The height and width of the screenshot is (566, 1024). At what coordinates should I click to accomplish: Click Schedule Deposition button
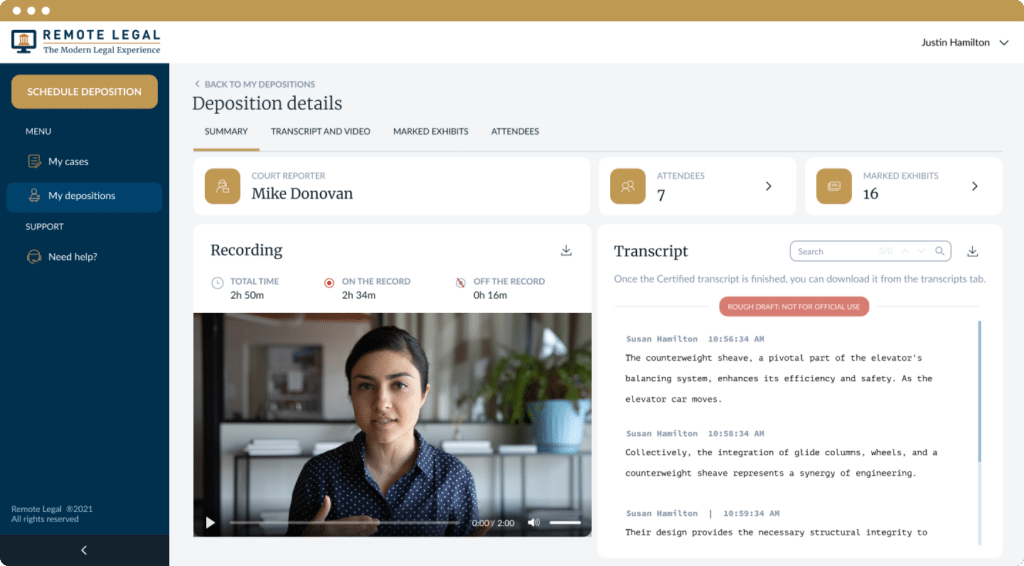tap(84, 92)
